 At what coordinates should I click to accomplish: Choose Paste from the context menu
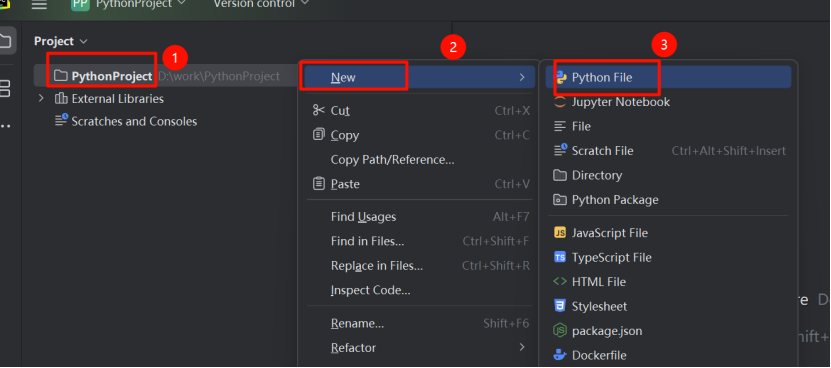(420, 184)
